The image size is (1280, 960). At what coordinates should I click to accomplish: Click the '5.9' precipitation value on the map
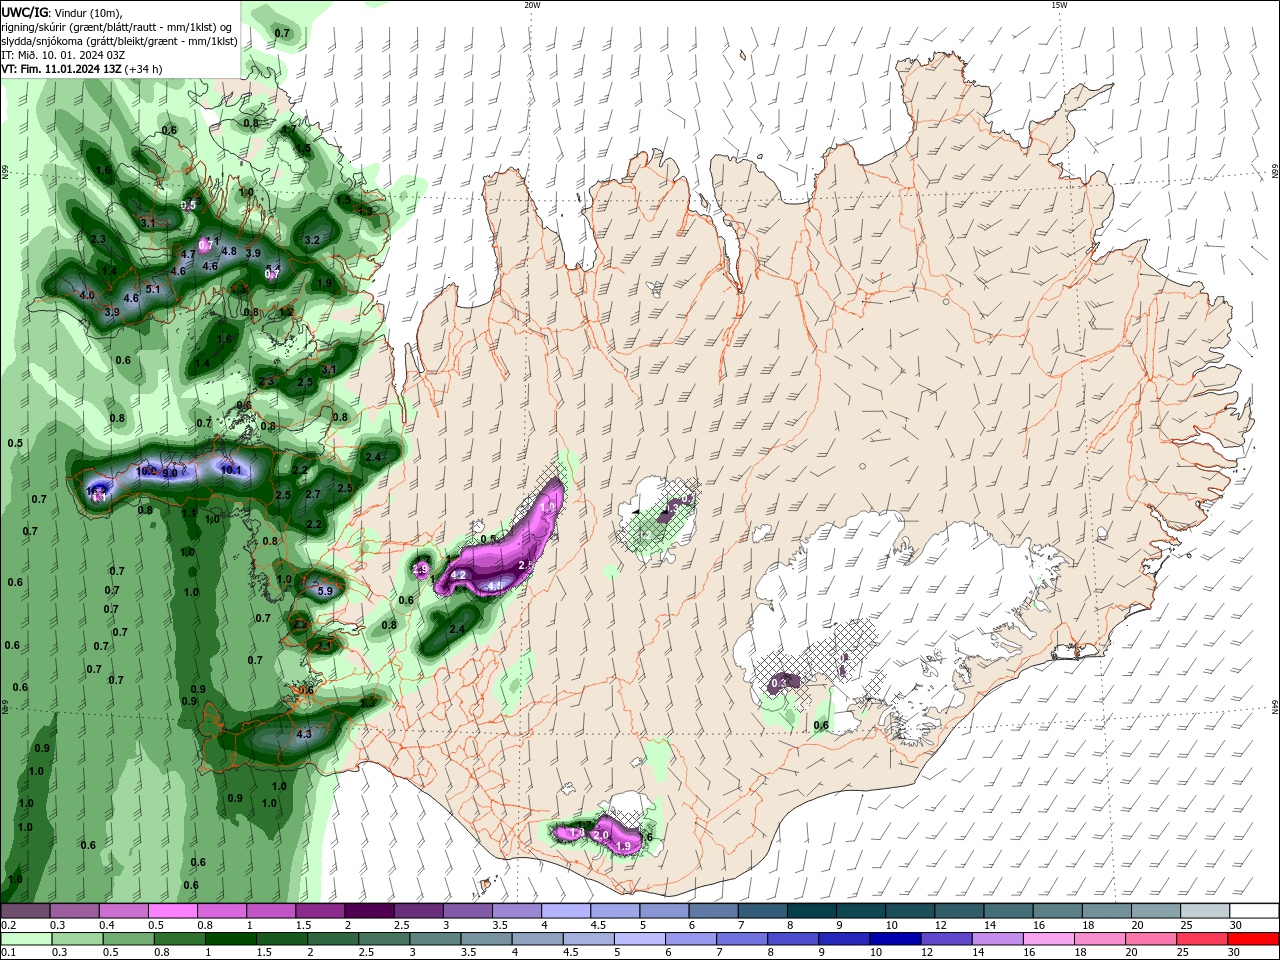(325, 591)
